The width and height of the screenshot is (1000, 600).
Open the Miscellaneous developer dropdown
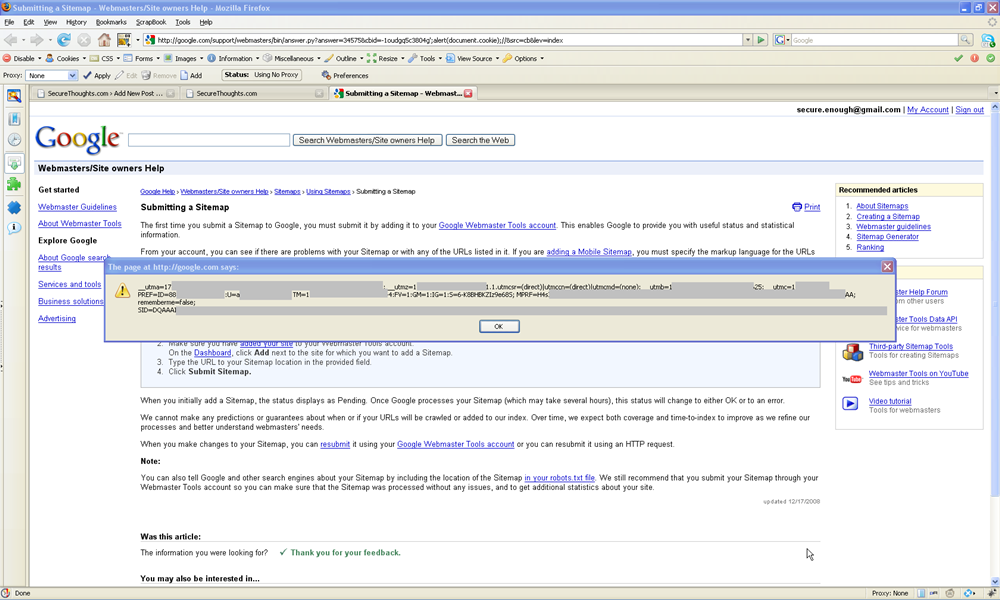tap(292, 58)
